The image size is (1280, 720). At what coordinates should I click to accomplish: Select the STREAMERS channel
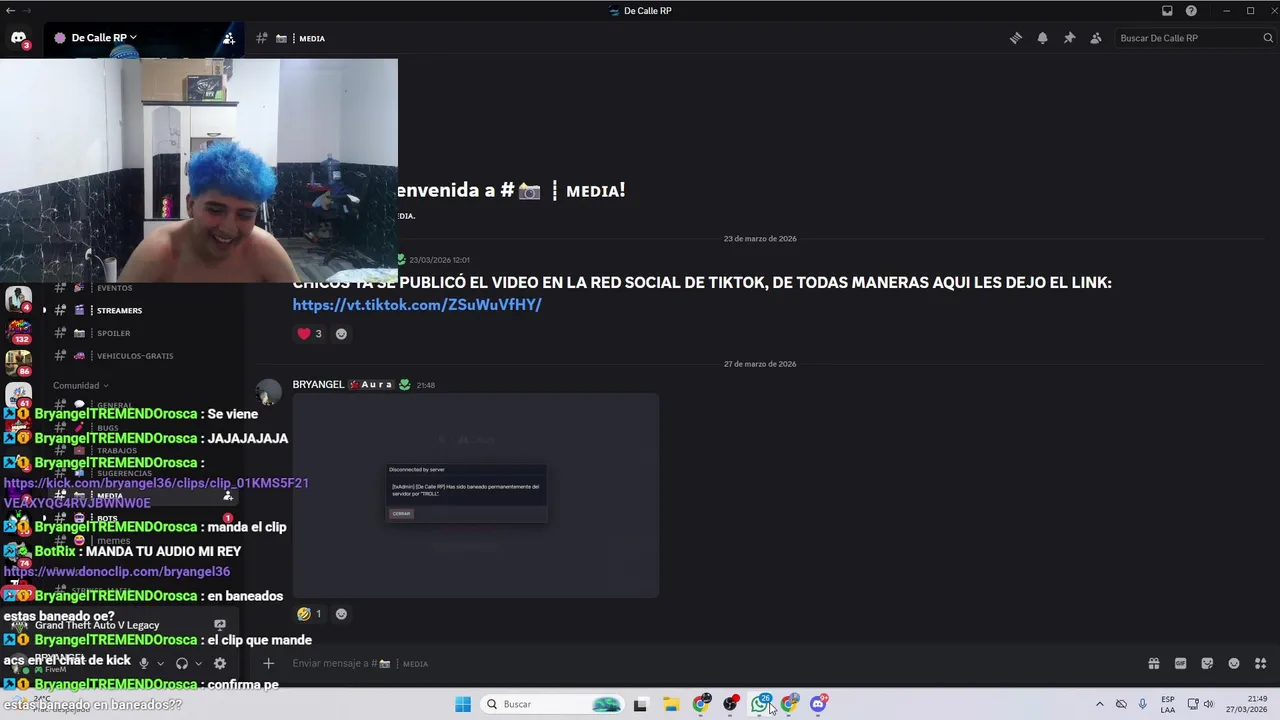point(119,311)
